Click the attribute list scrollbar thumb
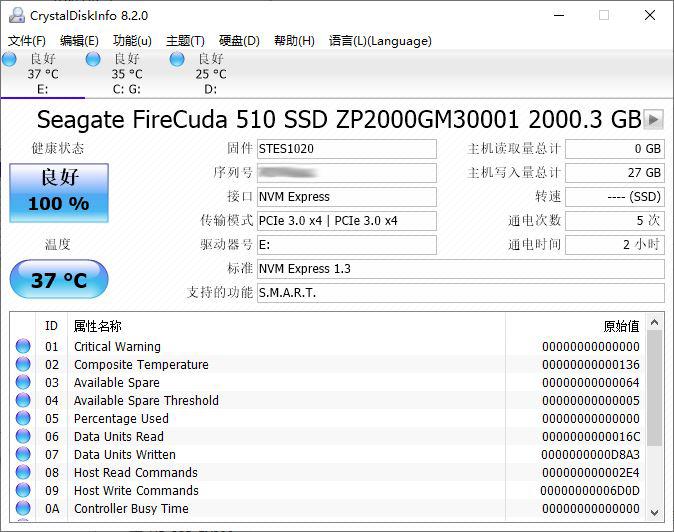The image size is (674, 532). click(x=655, y=388)
